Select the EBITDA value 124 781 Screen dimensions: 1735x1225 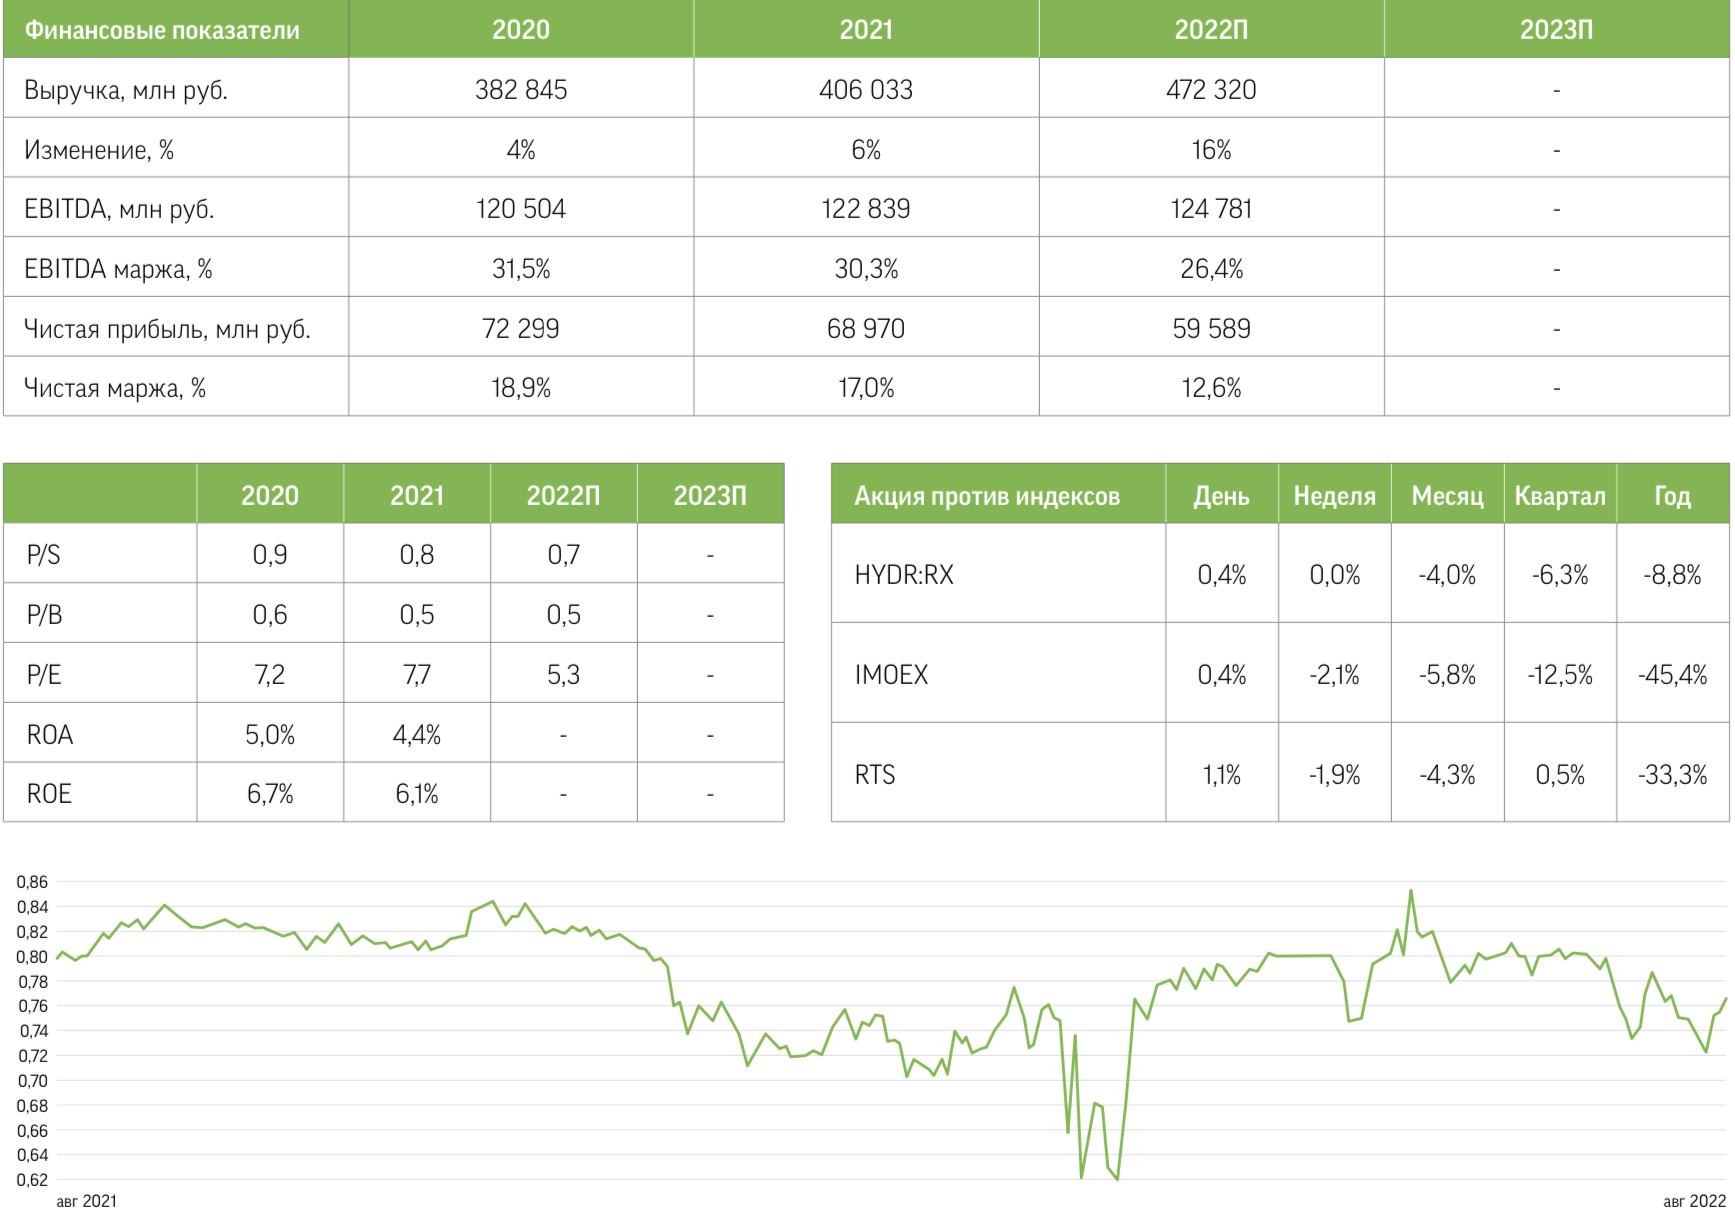(x=1211, y=209)
